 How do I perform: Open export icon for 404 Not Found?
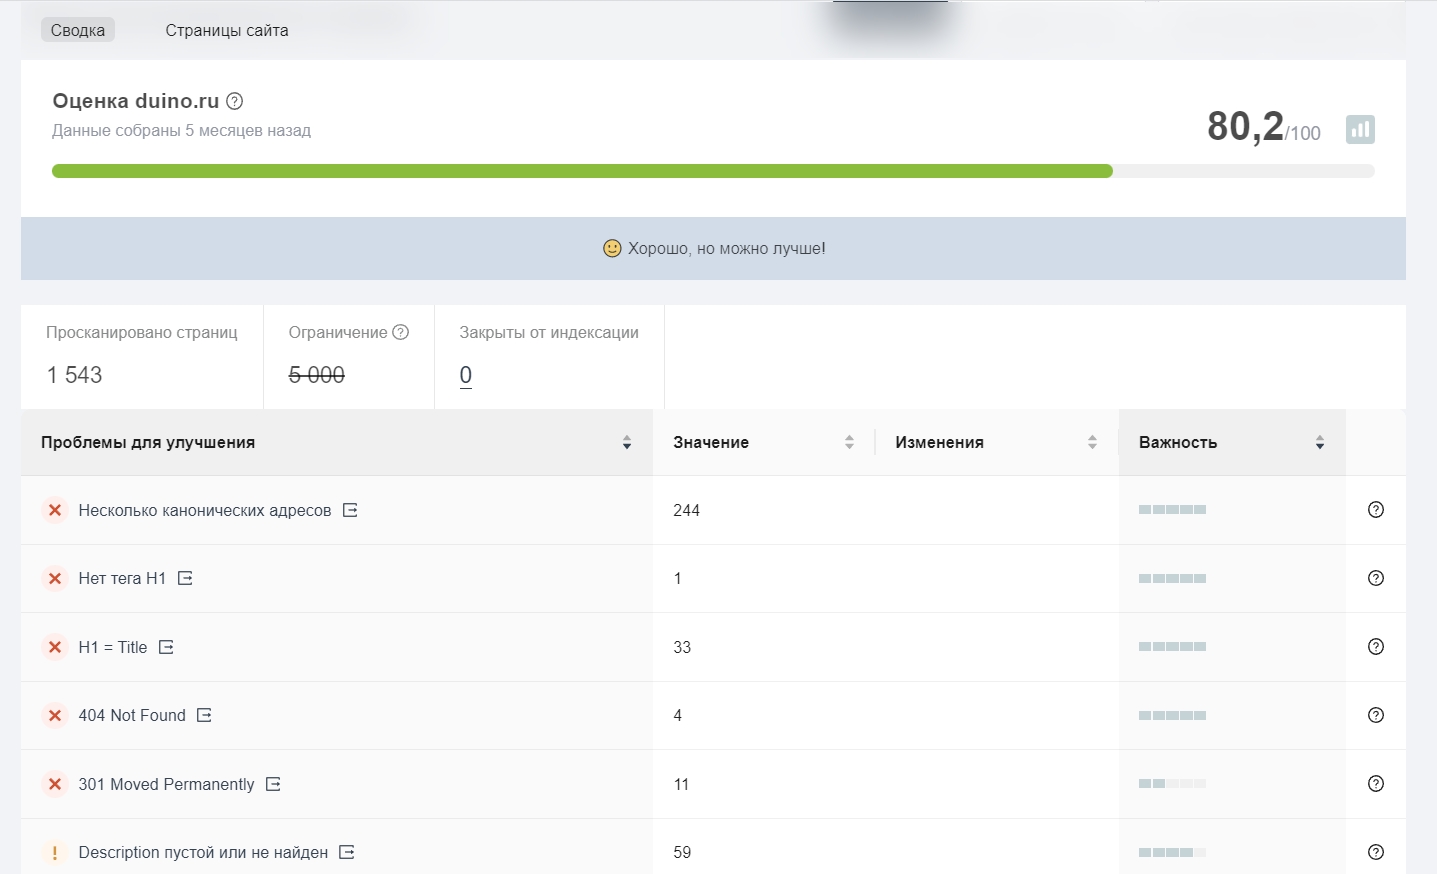[x=204, y=715]
